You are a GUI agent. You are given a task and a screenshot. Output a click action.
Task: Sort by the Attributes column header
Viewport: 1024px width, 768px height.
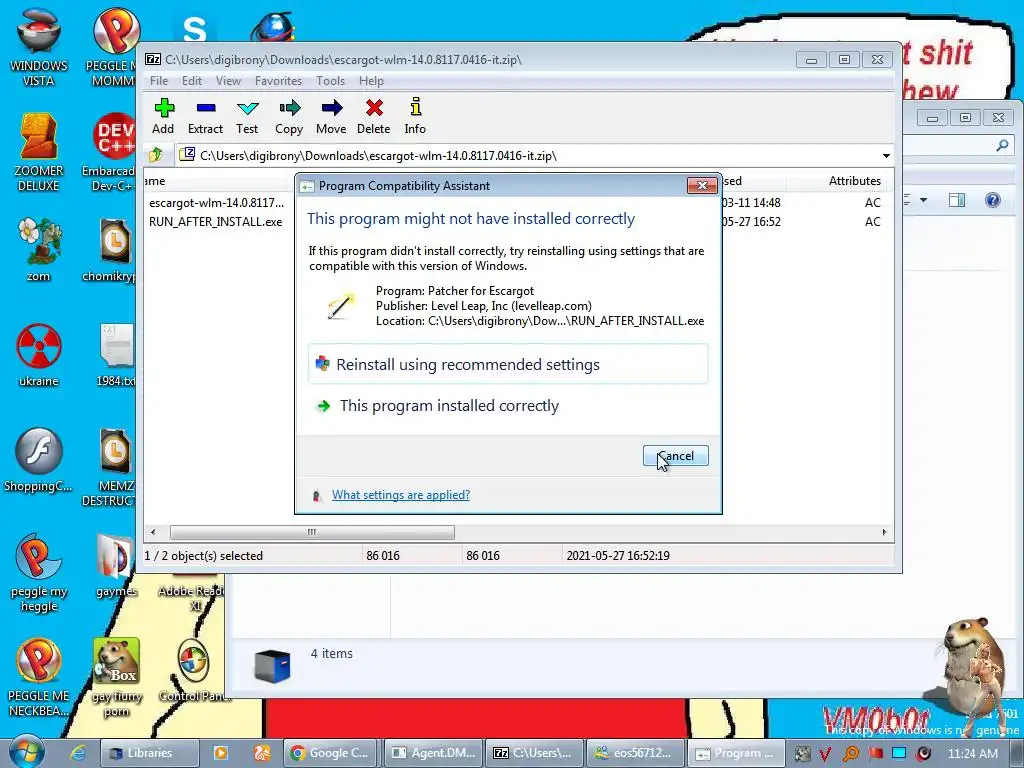click(855, 181)
